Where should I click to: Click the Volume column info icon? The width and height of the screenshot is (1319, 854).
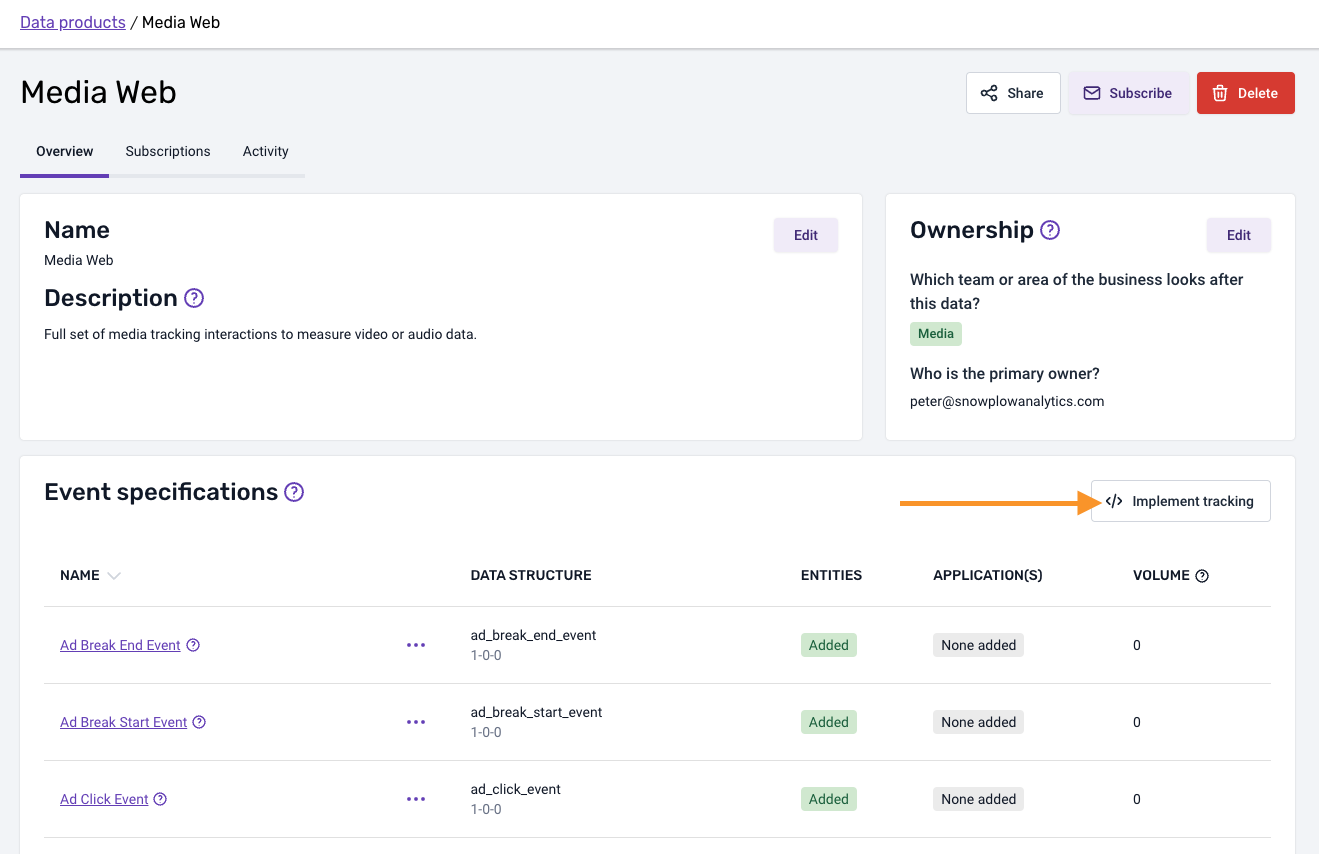pyautogui.click(x=1202, y=576)
